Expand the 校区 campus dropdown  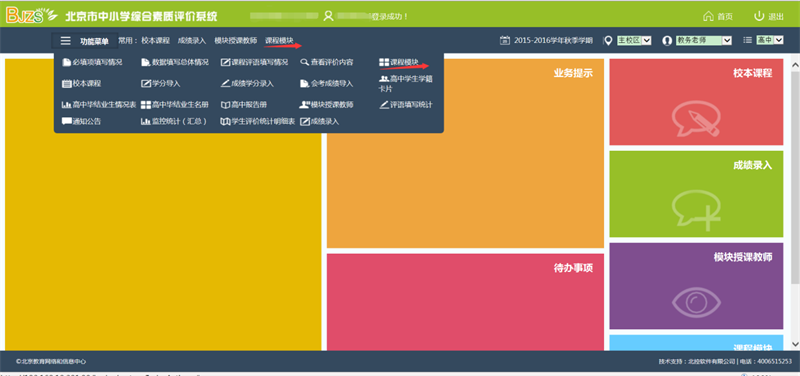pyautogui.click(x=634, y=40)
